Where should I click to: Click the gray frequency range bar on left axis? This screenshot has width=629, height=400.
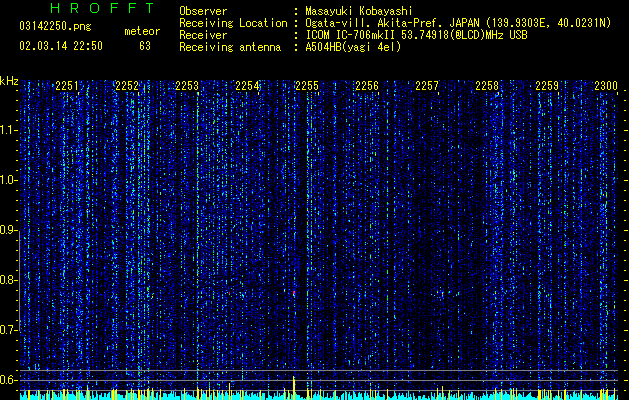click(19, 280)
